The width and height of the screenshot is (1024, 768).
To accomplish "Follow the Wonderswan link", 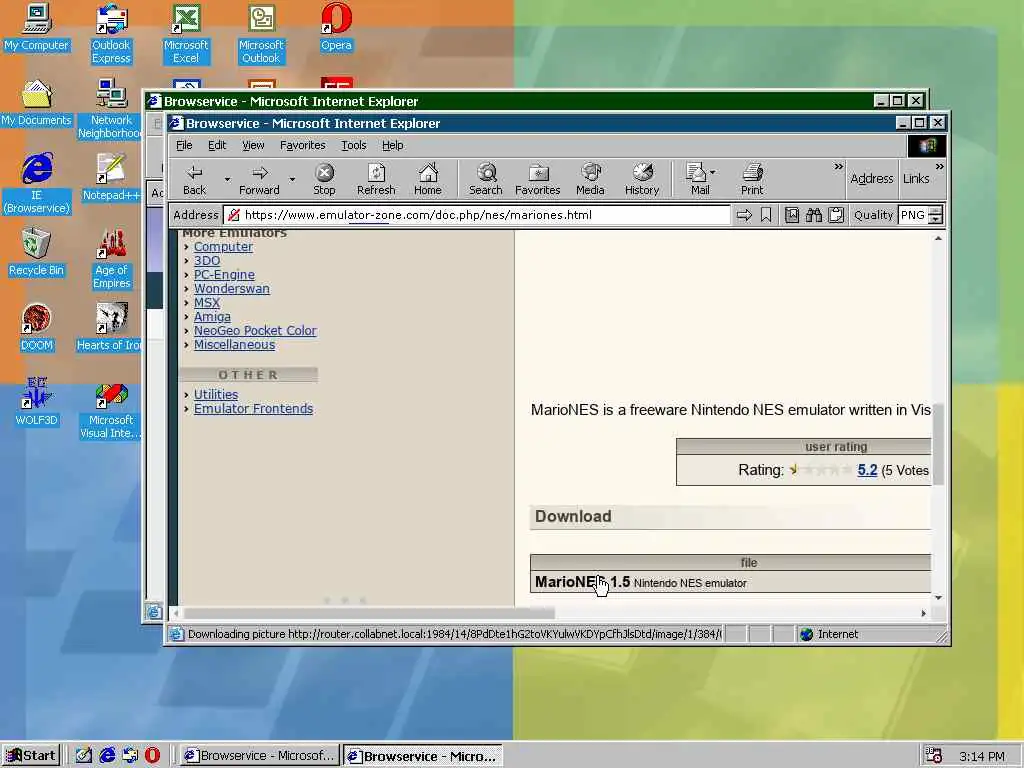I will click(x=232, y=289).
